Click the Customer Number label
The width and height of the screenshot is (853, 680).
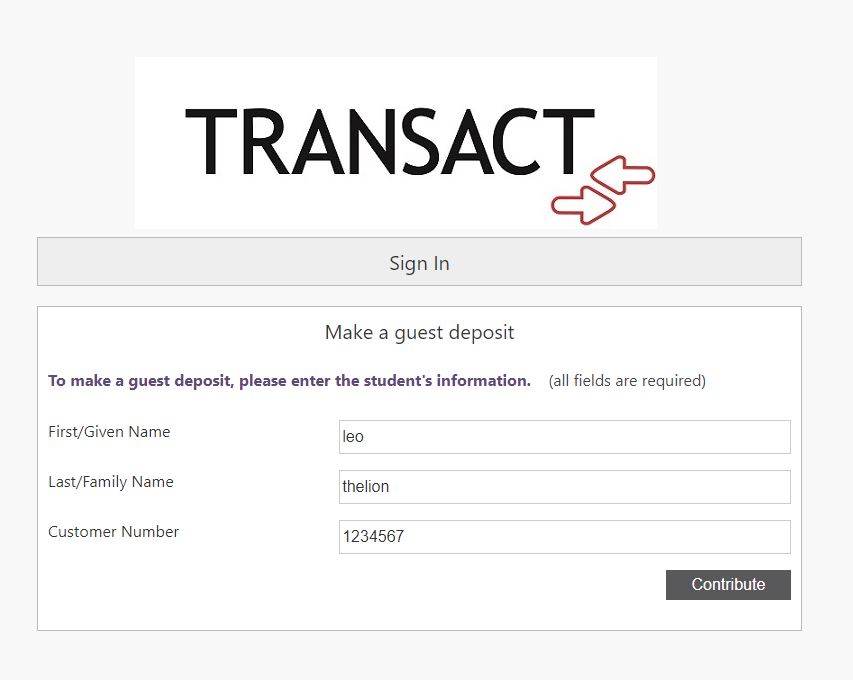click(x=113, y=532)
